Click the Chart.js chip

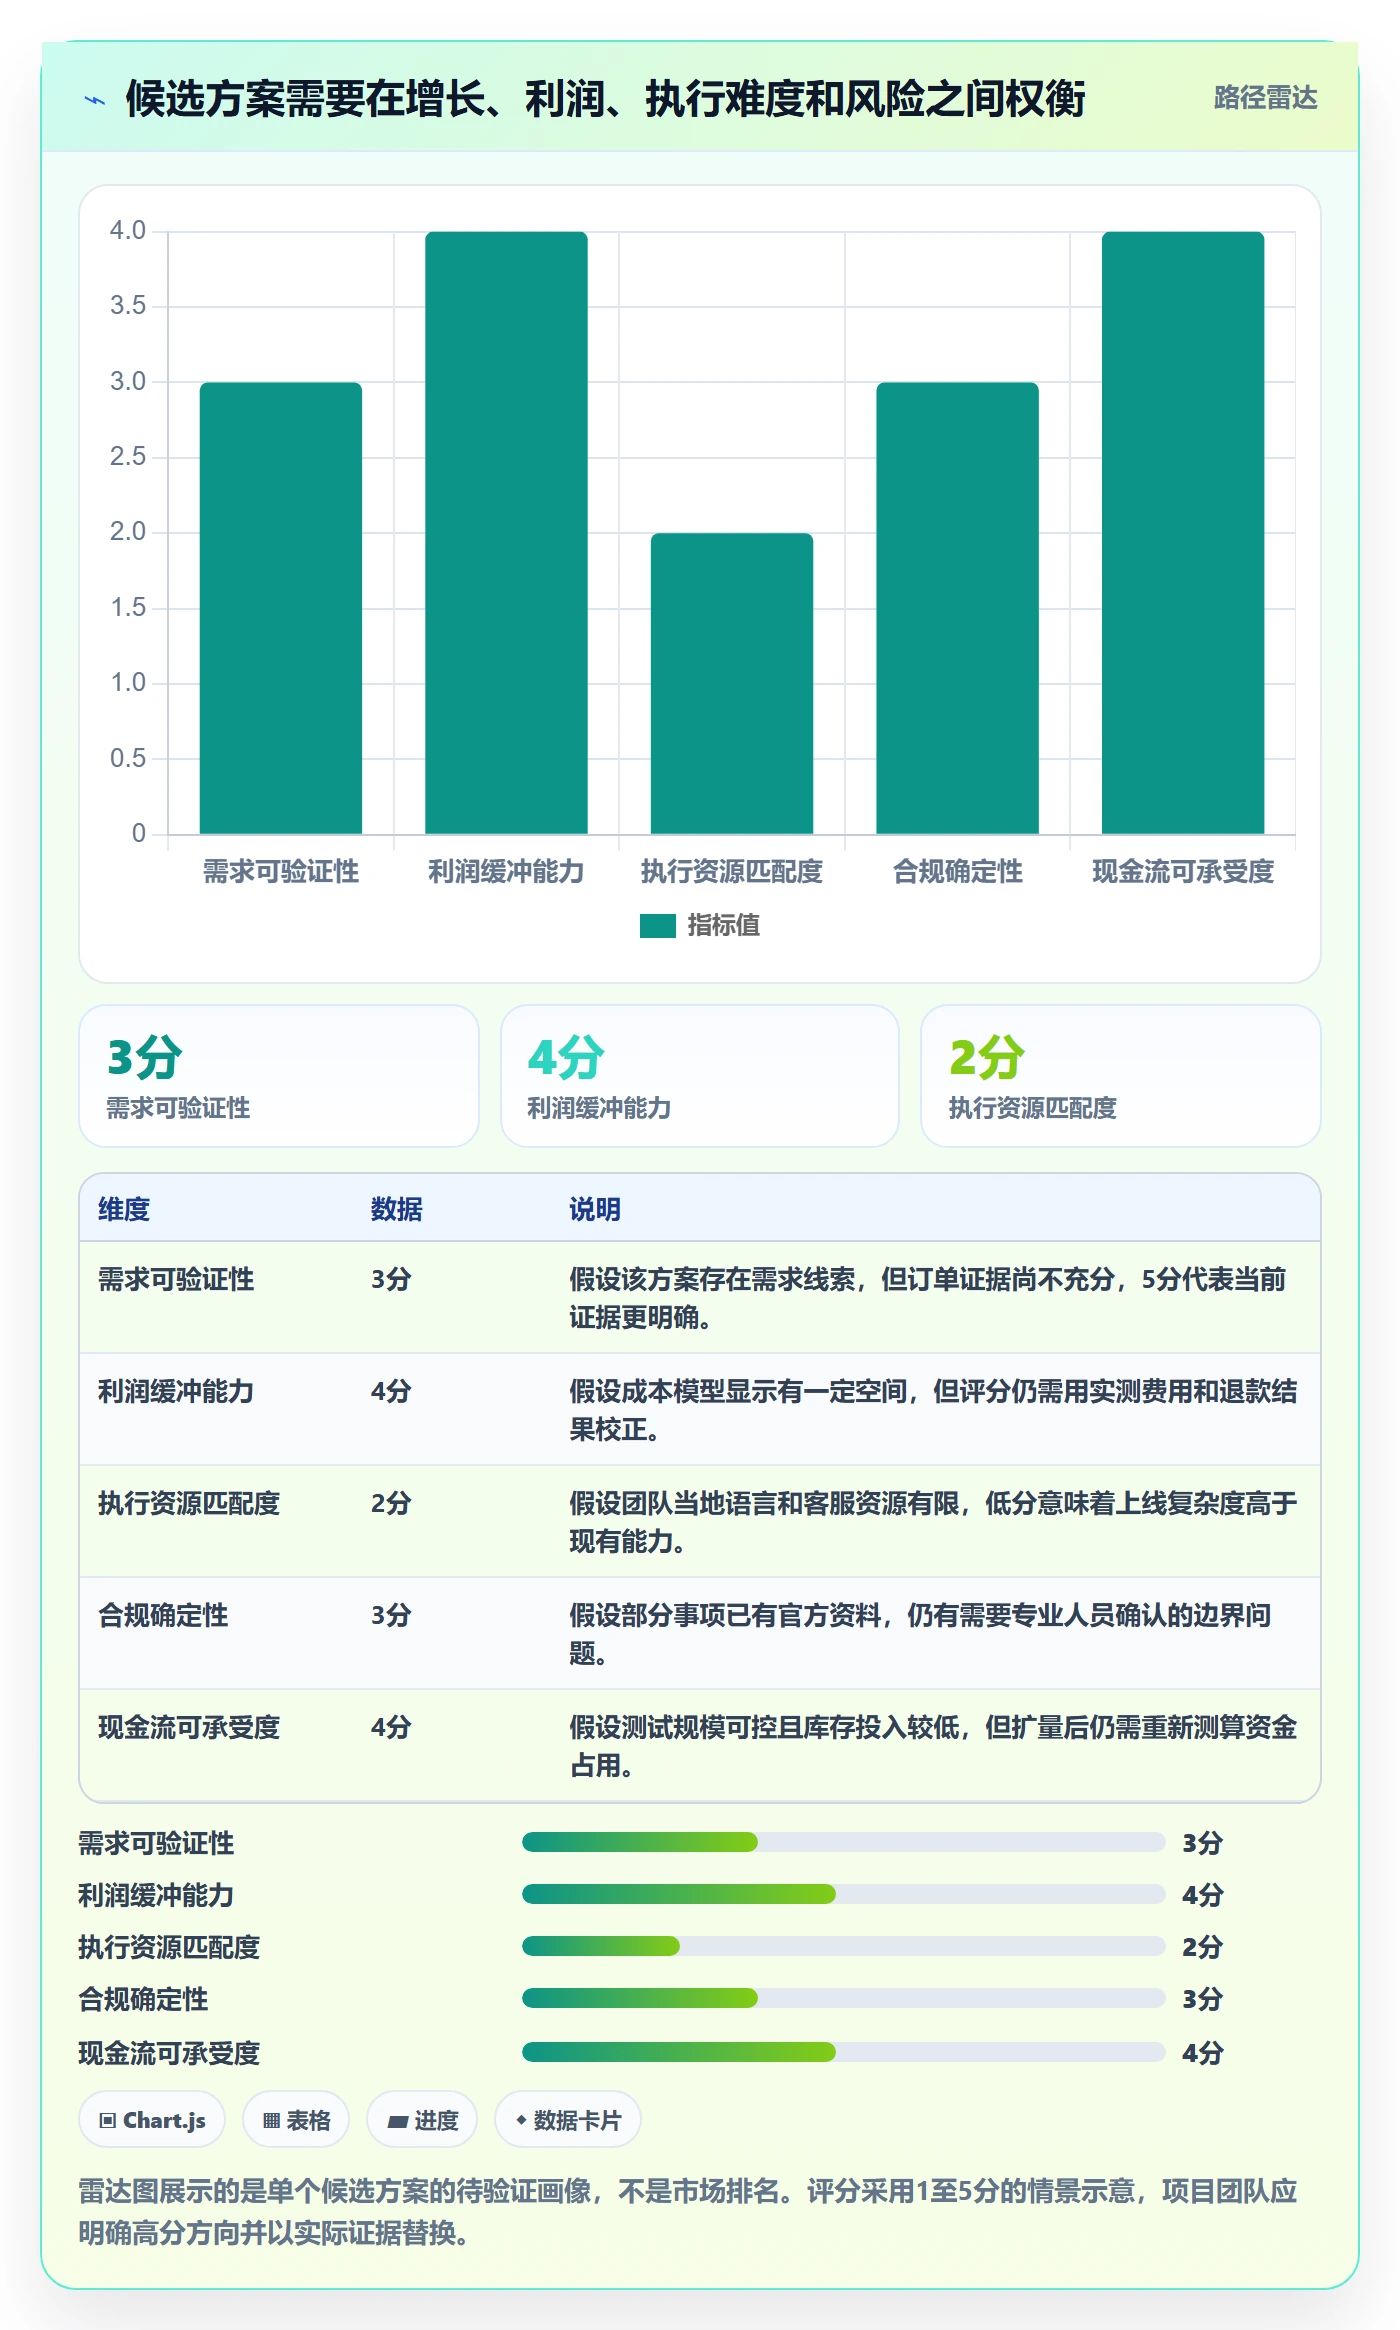coord(152,2120)
